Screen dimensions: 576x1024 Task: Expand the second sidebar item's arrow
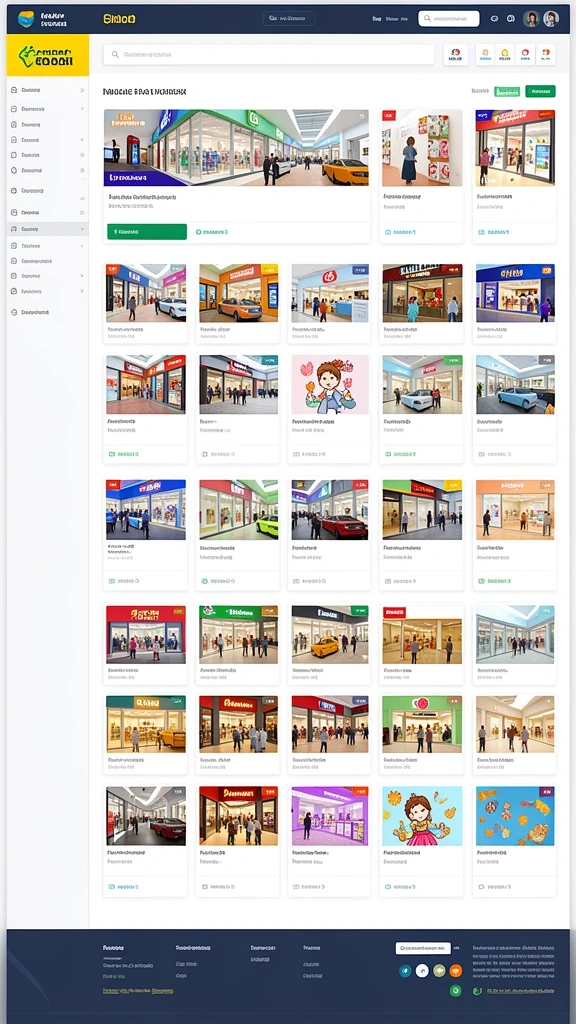(x=82, y=109)
